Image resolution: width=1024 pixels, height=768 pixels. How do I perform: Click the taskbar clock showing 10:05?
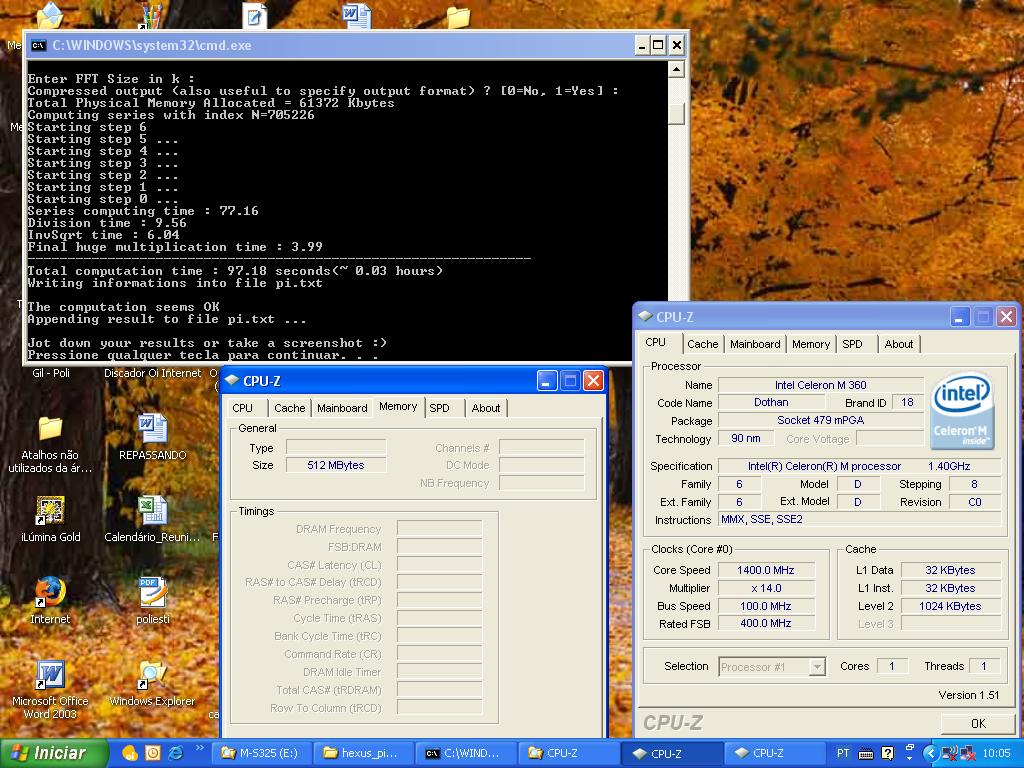tap(995, 754)
